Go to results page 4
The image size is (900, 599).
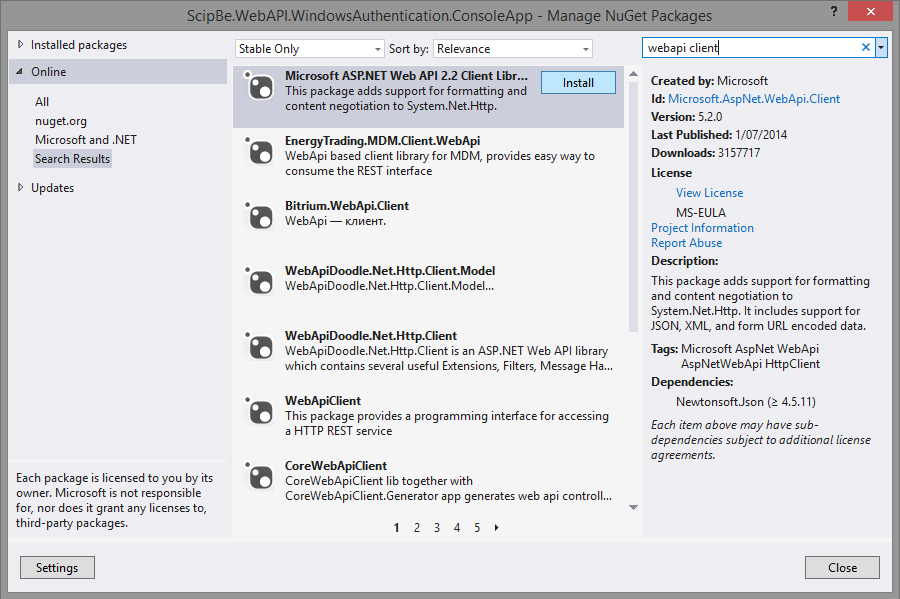[457, 527]
